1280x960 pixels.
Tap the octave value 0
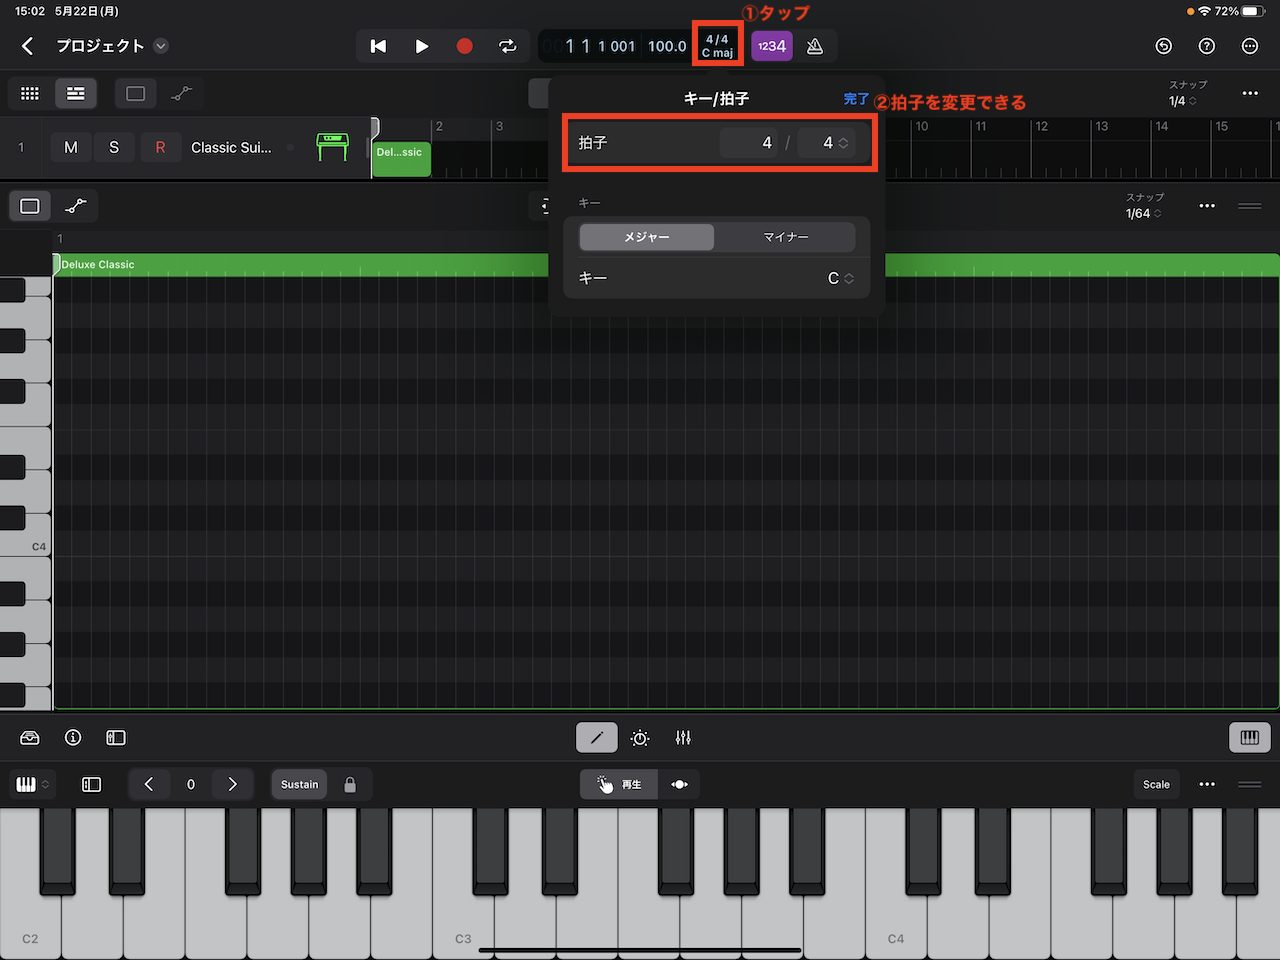[x=191, y=785]
